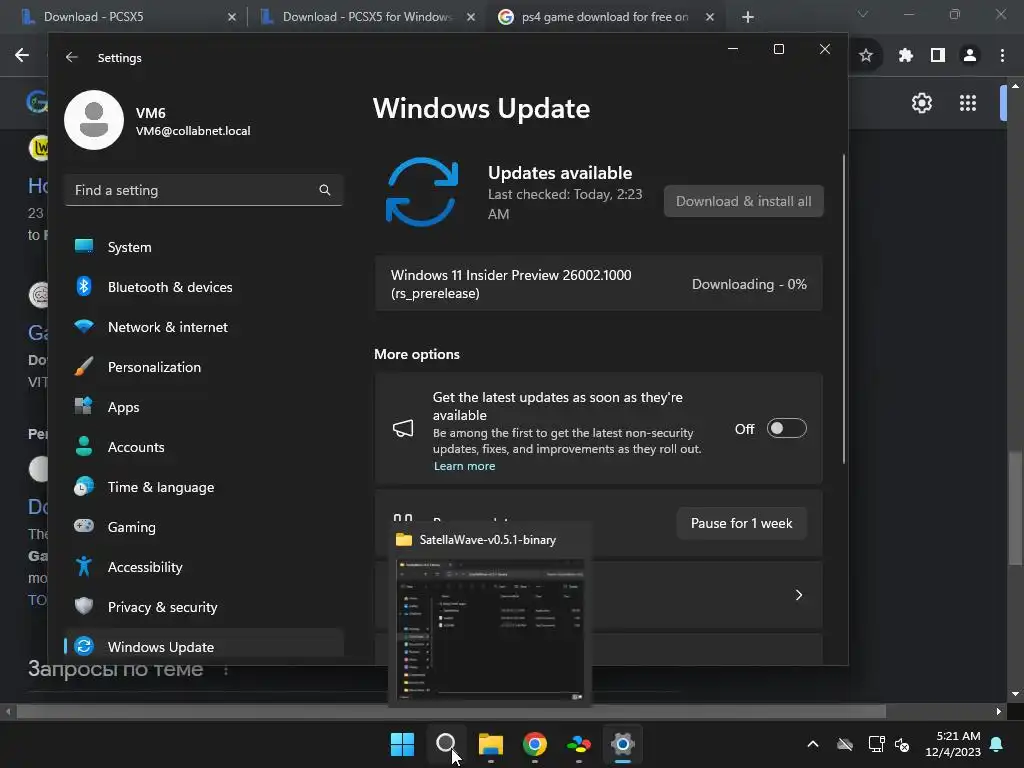Toggle get latest updates switch
This screenshot has width=1024, height=768.
point(786,428)
